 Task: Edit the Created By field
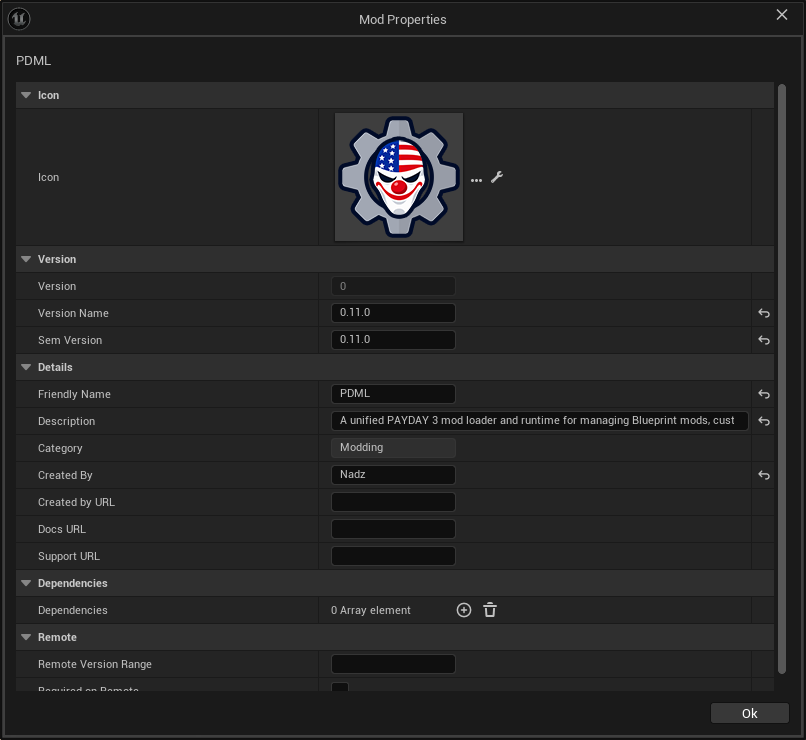393,475
